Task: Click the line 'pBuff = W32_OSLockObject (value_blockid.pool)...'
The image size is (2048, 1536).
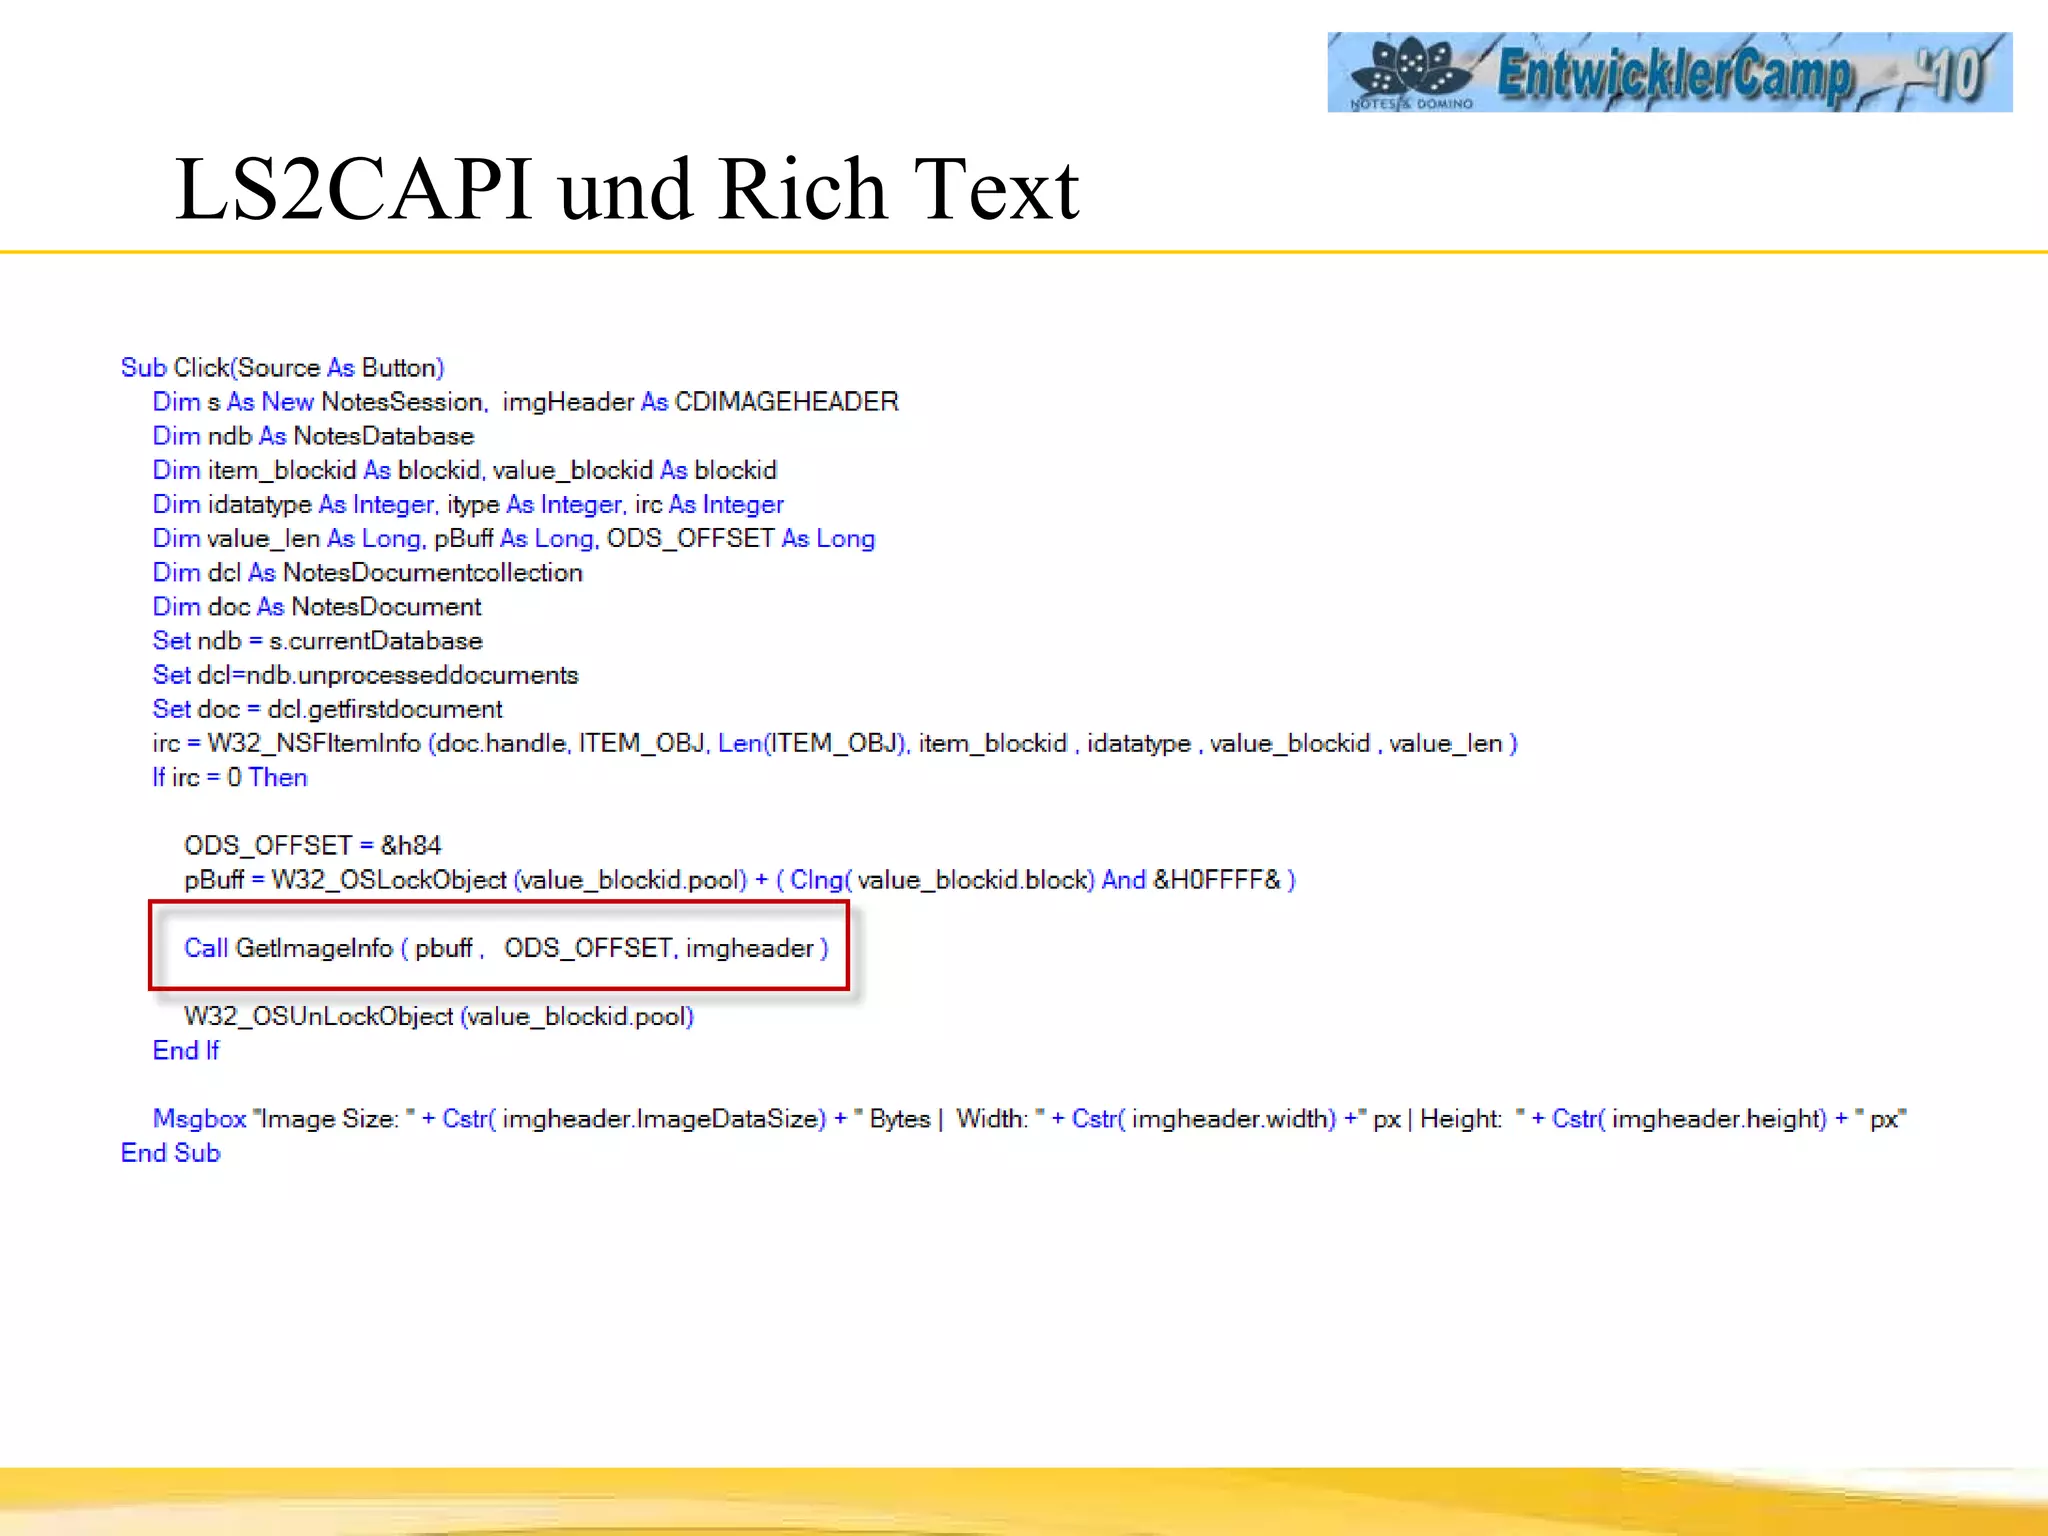Action: tap(740, 880)
